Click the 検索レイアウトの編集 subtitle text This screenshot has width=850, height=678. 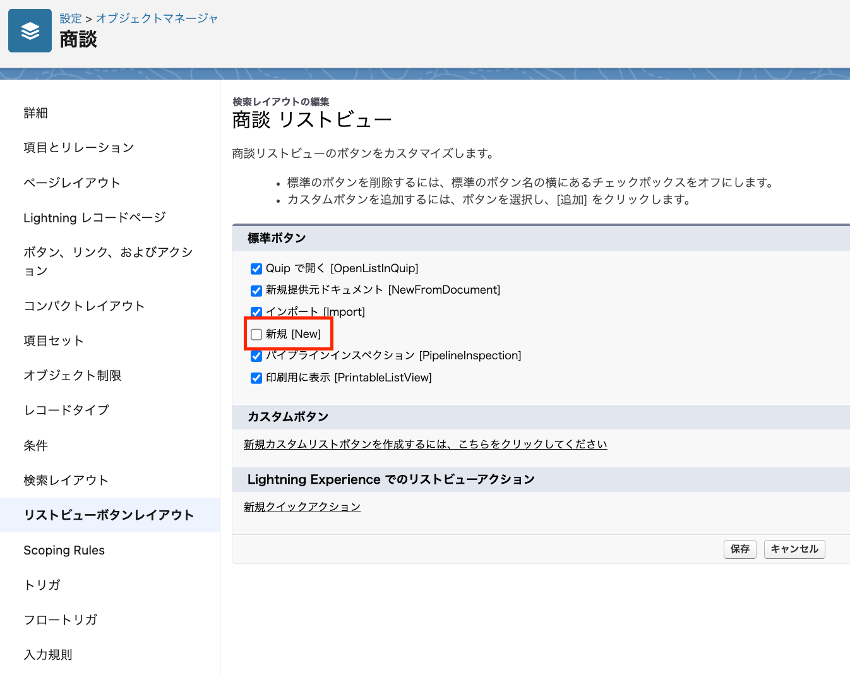[x=281, y=101]
